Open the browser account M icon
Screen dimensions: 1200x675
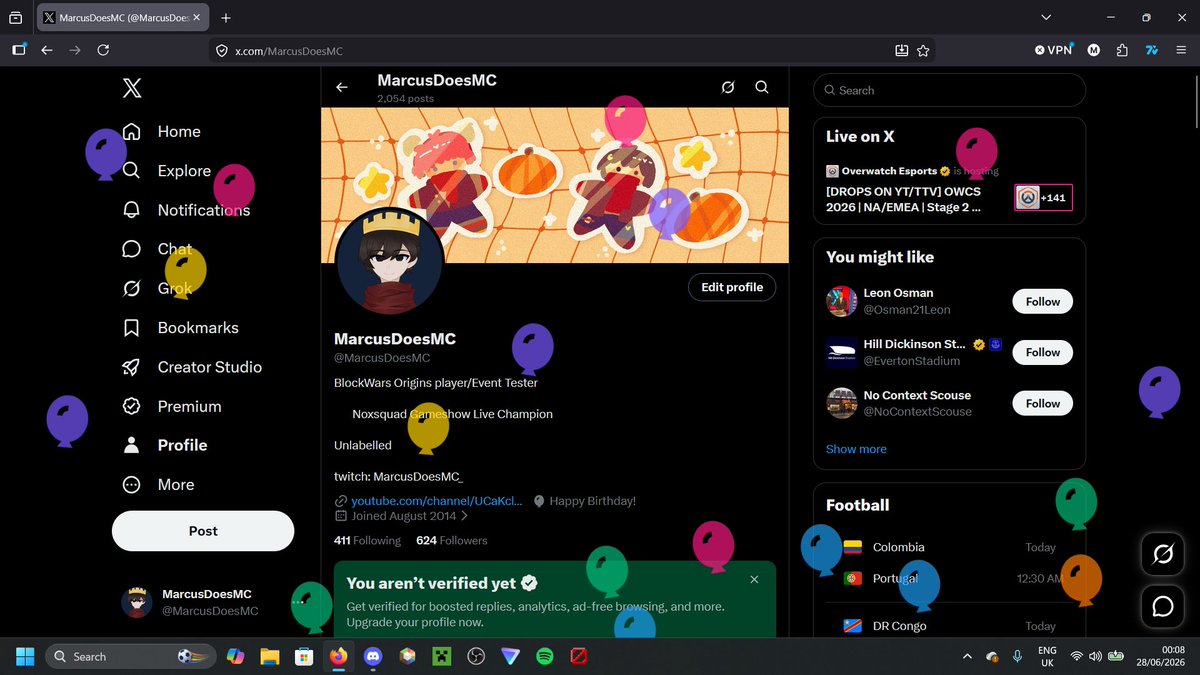click(x=1094, y=50)
